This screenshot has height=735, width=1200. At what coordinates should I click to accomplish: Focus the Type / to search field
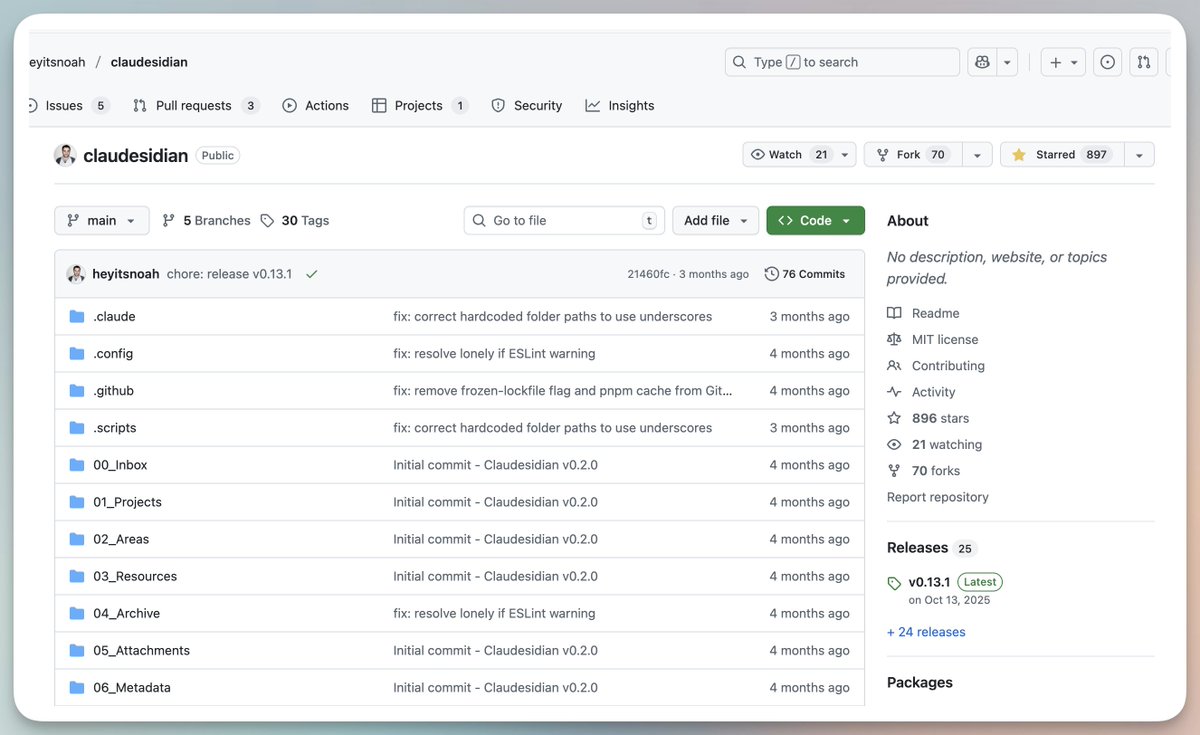point(842,62)
